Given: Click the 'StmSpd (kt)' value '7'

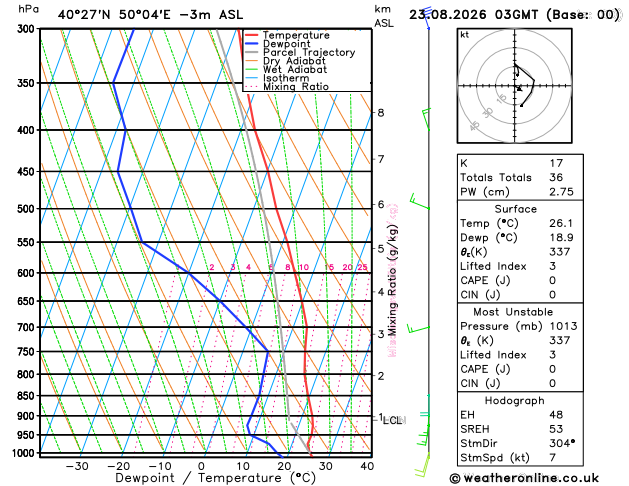Looking at the screenshot, I should tap(553, 458).
